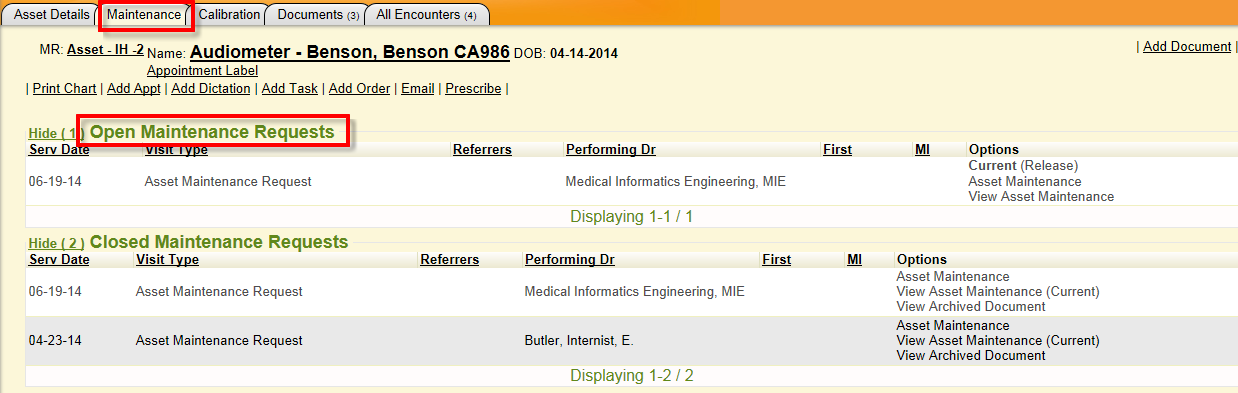Click the Add Order link
Screen dimensions: 1238x393
359,88
